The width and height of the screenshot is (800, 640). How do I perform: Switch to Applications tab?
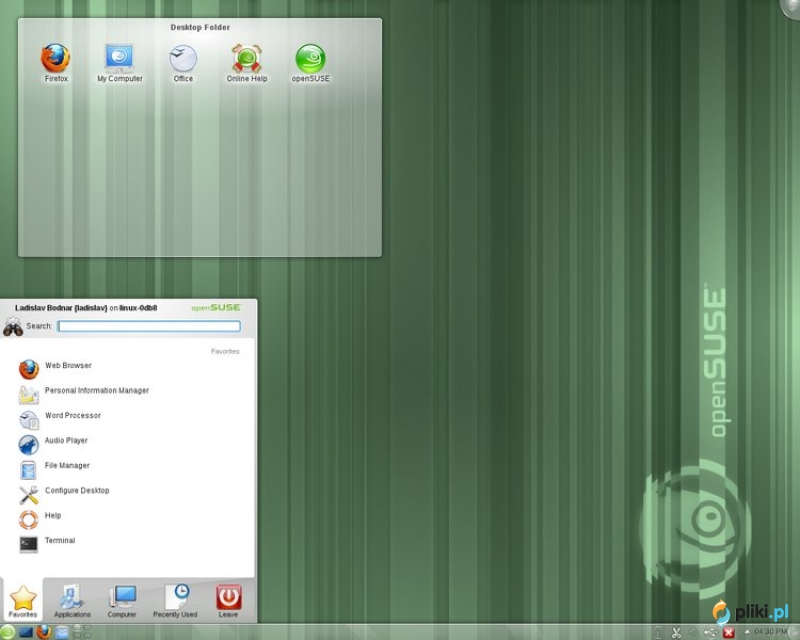tap(72, 601)
